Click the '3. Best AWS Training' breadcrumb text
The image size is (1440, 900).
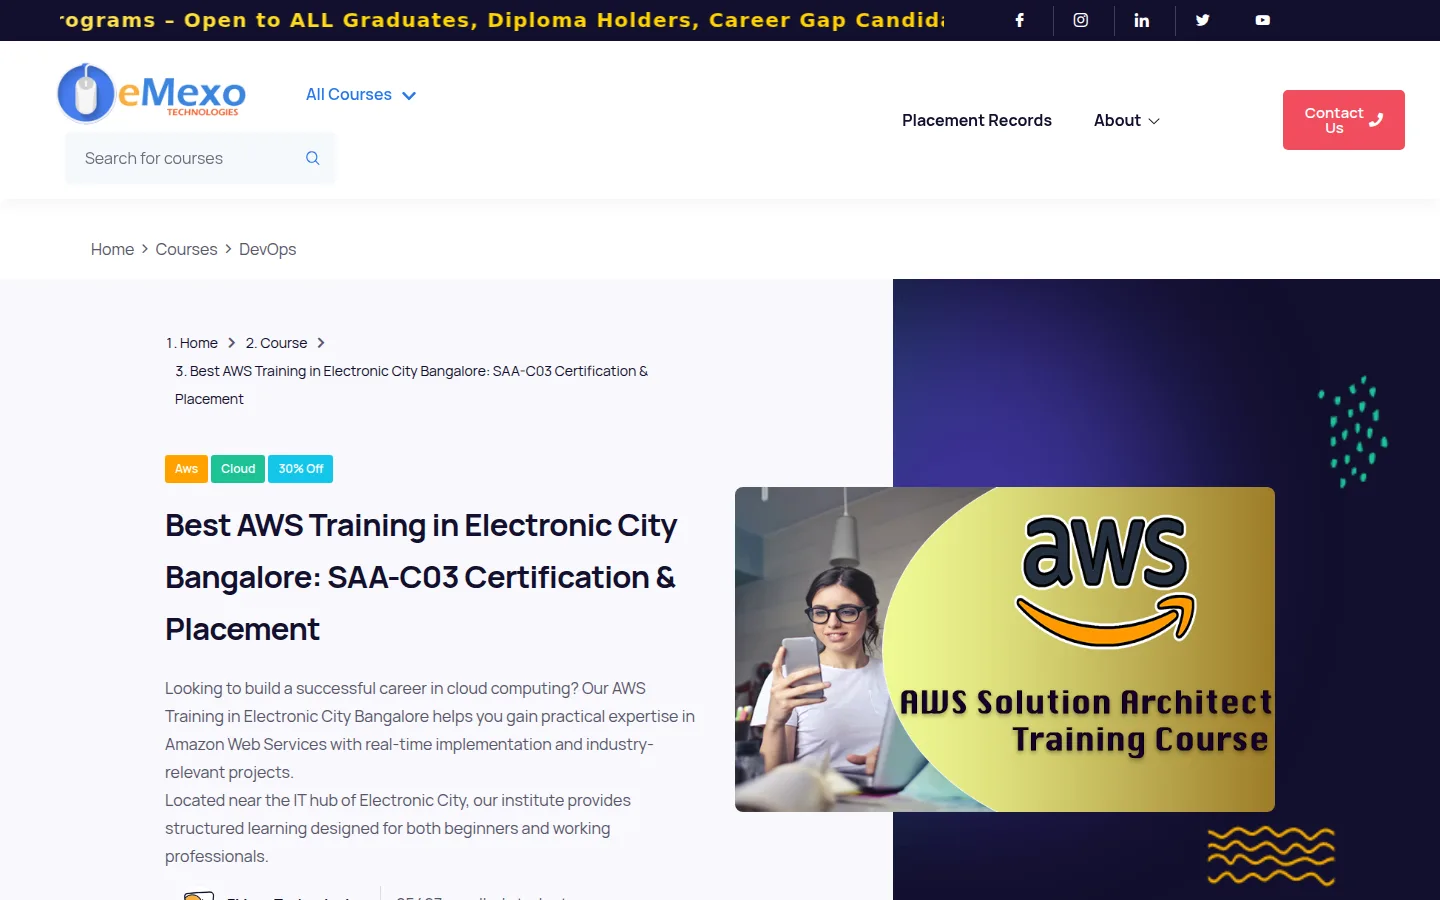411,385
